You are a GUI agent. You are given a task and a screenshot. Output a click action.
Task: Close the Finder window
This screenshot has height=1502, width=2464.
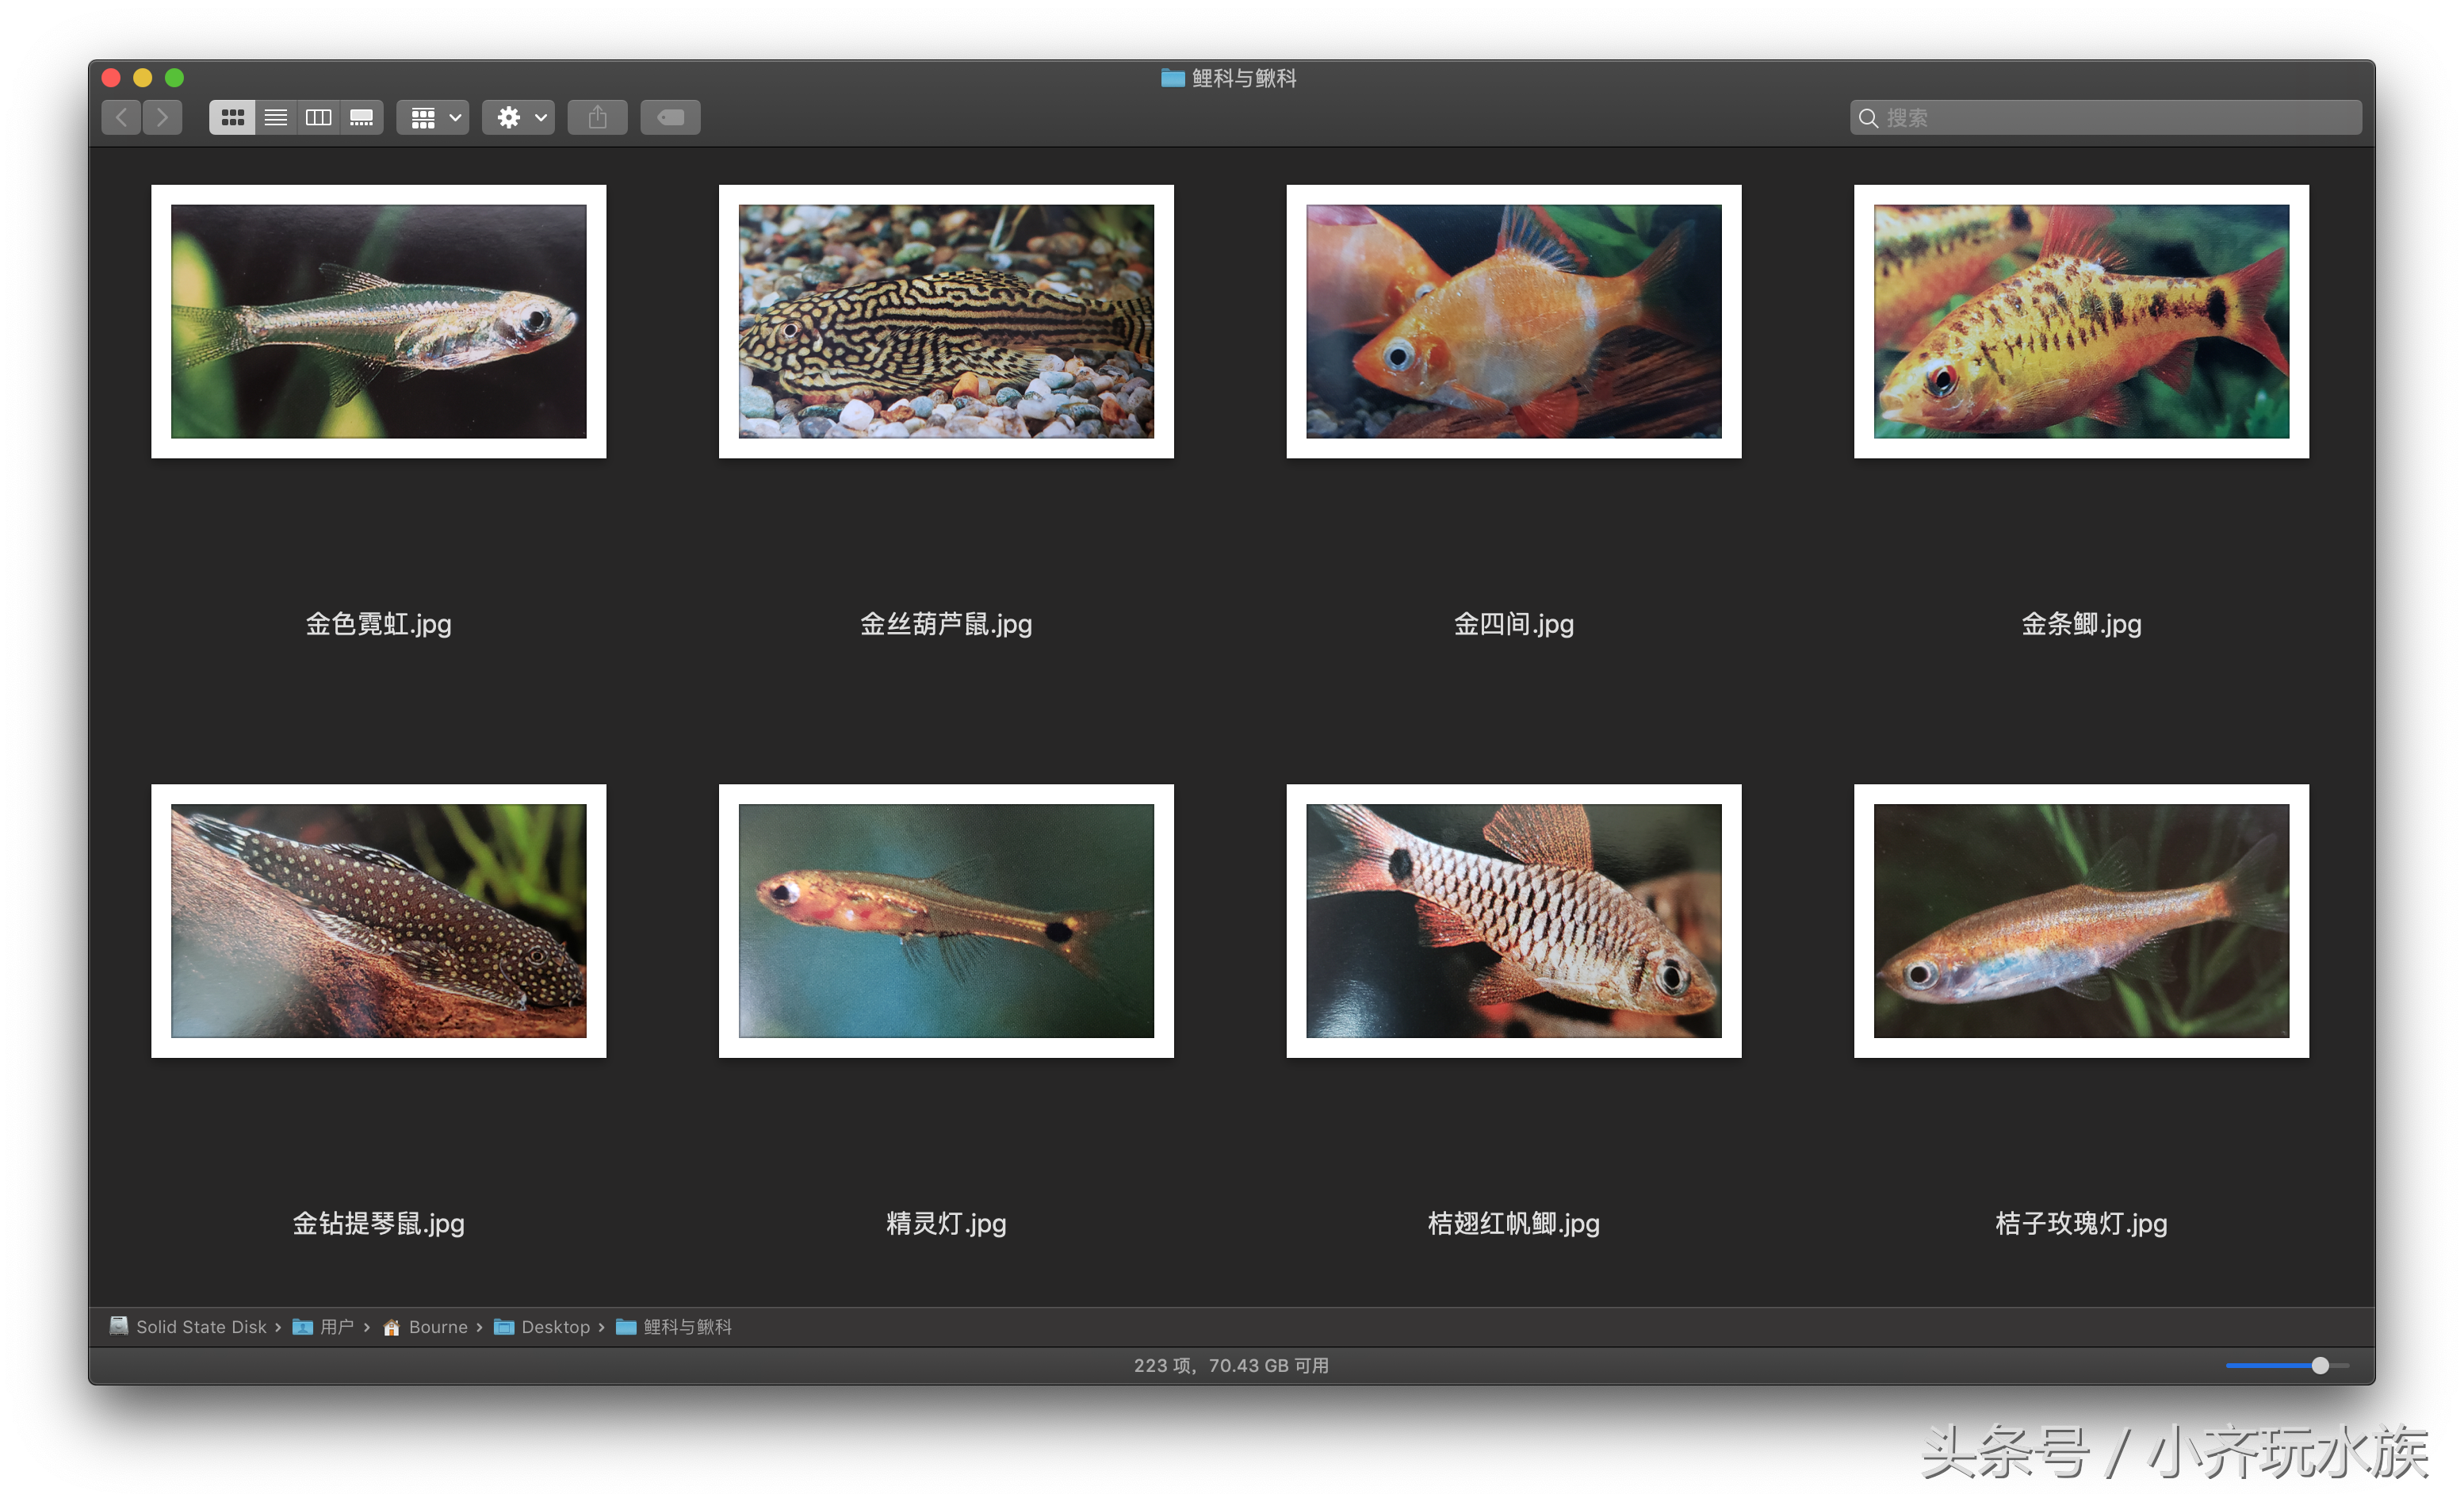tap(111, 78)
